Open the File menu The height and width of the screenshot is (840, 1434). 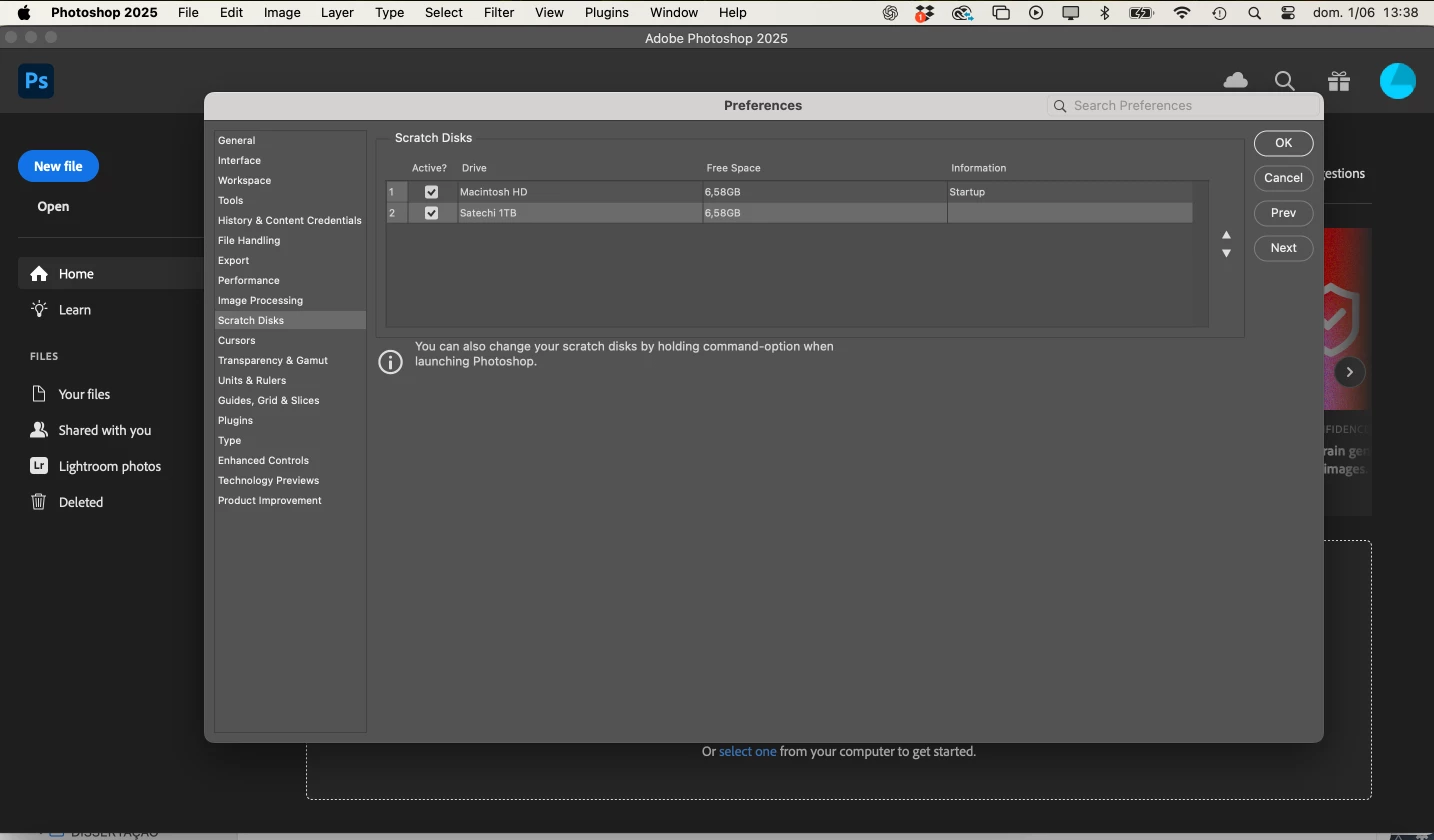point(188,13)
